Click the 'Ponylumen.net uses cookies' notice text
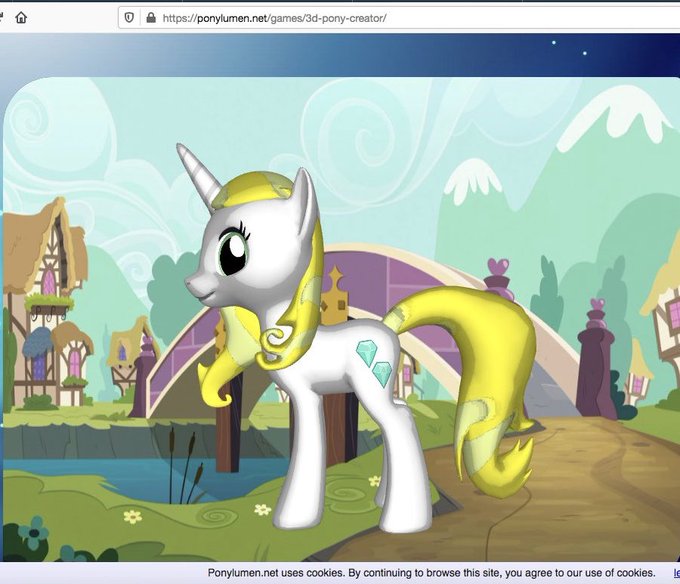Viewport: 680px width, 584px height. [432, 573]
